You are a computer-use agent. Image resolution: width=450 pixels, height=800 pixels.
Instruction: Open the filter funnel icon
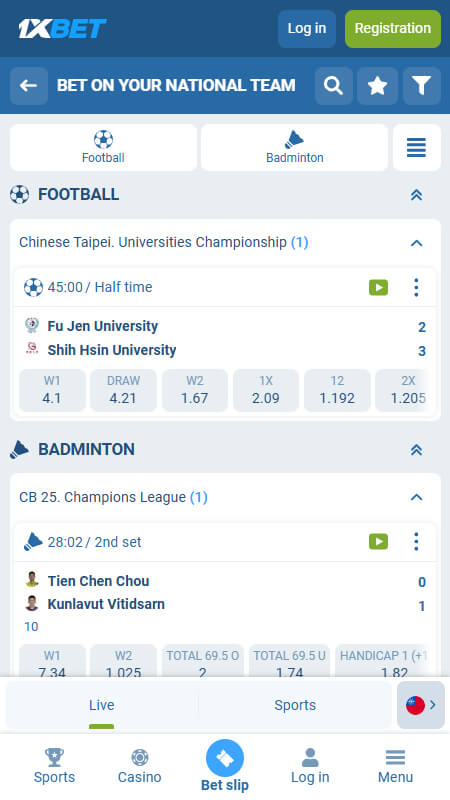point(422,86)
